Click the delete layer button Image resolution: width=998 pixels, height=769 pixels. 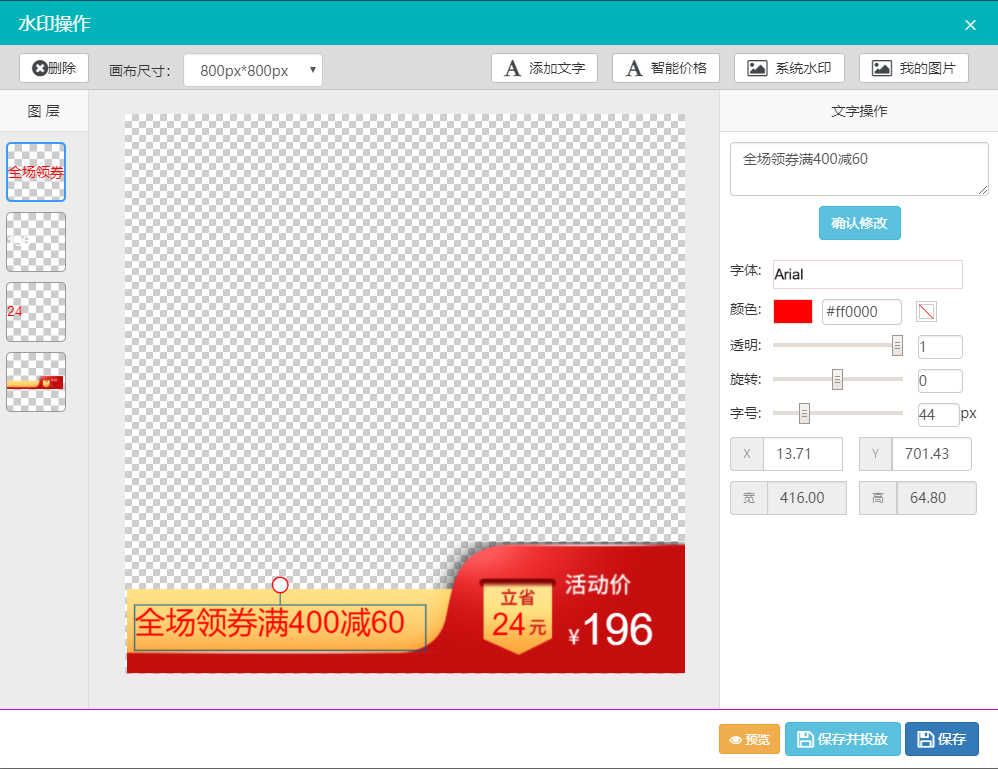click(x=54, y=68)
